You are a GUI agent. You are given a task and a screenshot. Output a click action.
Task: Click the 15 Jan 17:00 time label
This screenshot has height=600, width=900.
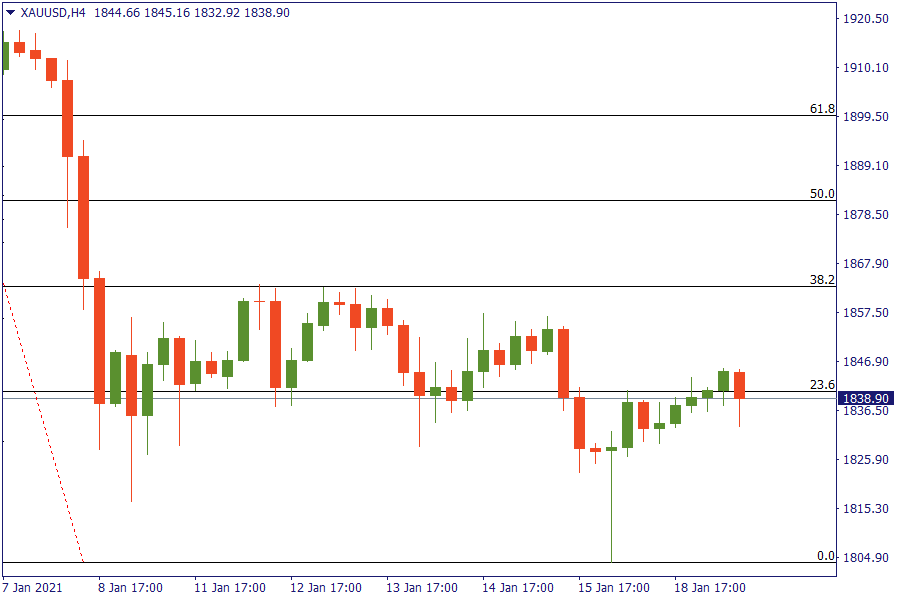pyautogui.click(x=613, y=587)
